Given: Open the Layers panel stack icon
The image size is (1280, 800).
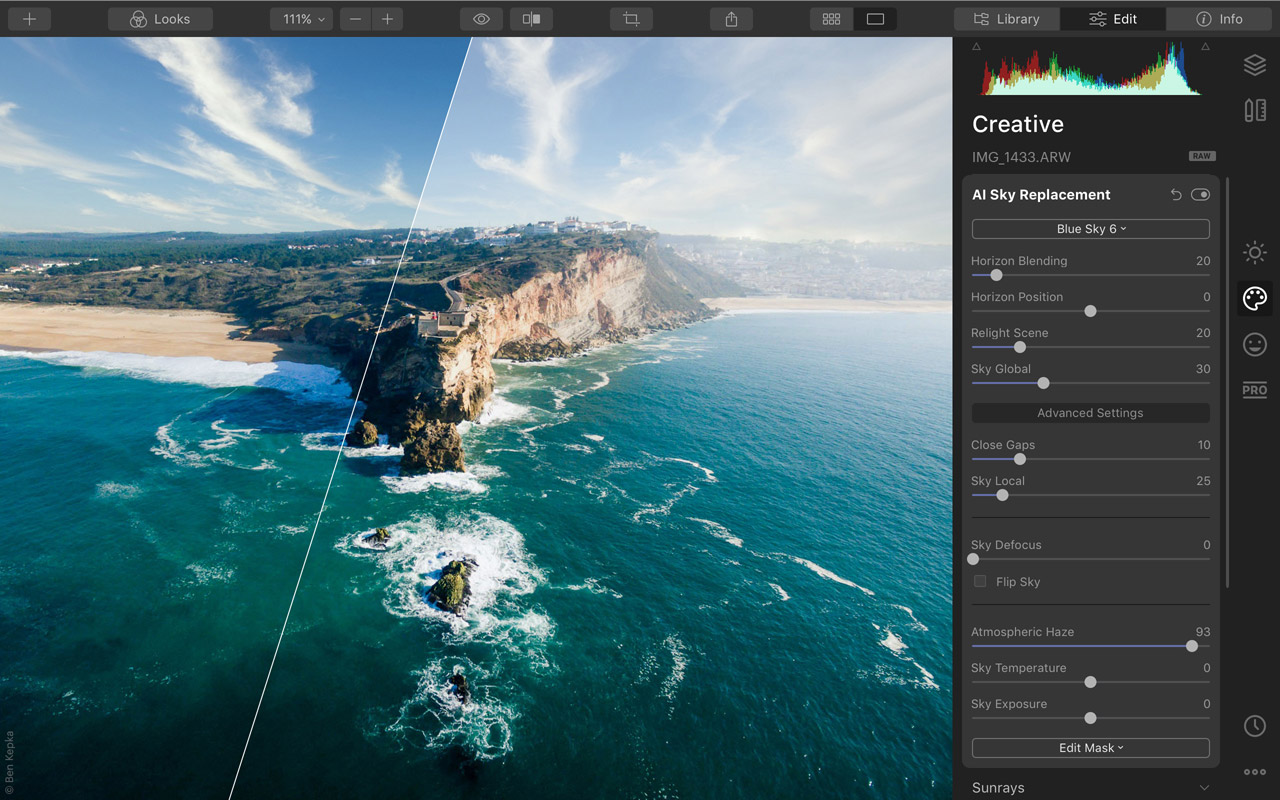Looking at the screenshot, I should [1254, 65].
